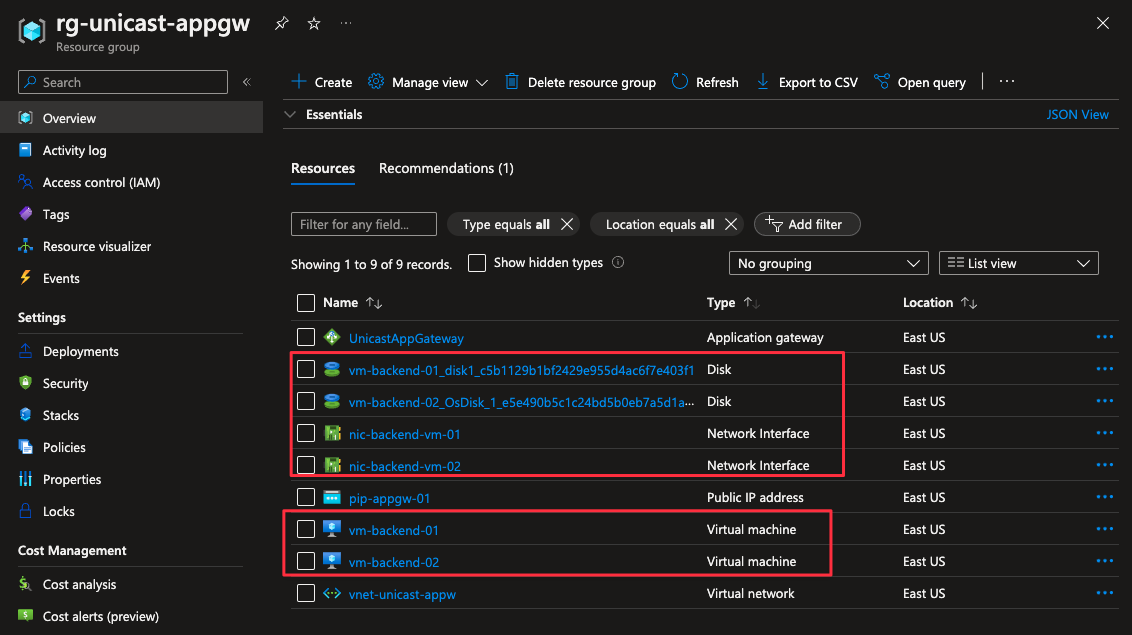Collapse the Essentials section
1132x635 pixels.
click(x=291, y=115)
